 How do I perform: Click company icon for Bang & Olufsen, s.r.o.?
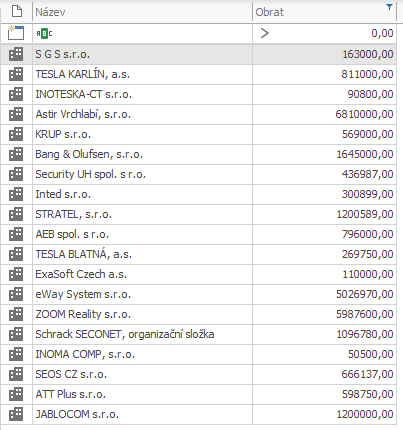tap(16, 154)
